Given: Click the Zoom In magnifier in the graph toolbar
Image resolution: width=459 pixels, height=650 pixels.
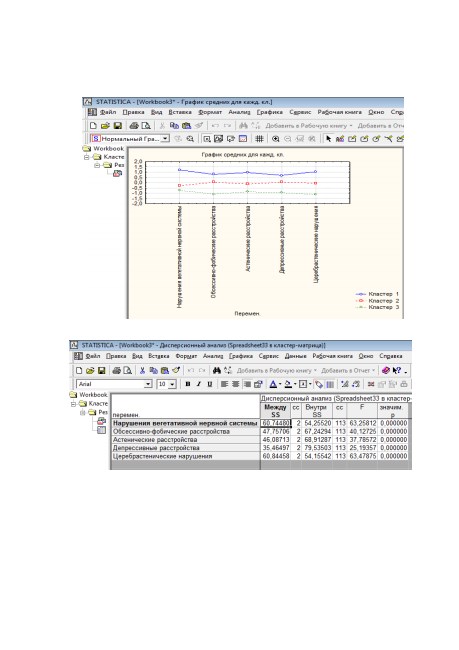Looking at the screenshot, I should click(x=275, y=139).
